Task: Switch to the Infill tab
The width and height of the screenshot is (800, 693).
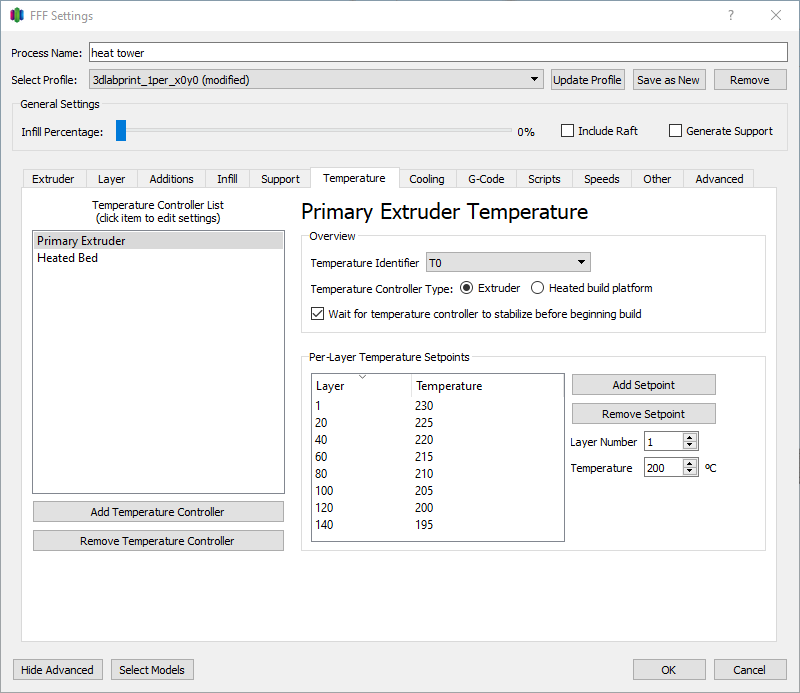Action: point(227,179)
